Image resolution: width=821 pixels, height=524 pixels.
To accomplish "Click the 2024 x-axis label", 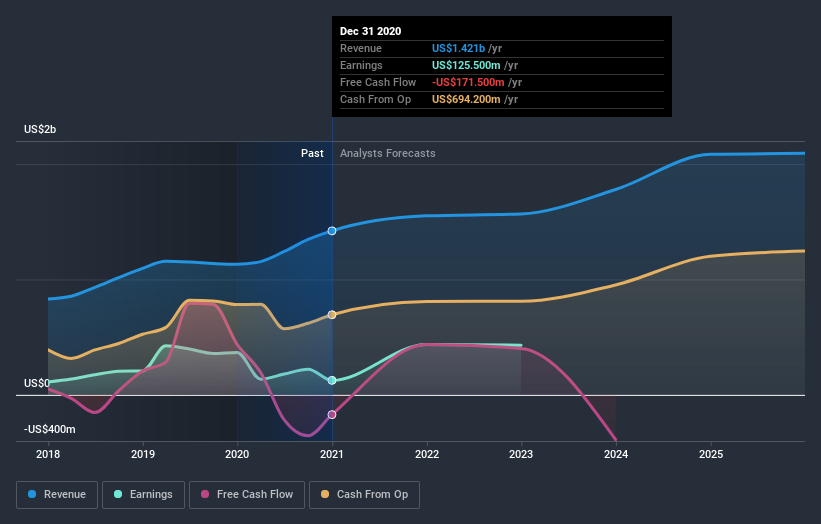I will 616,454.
